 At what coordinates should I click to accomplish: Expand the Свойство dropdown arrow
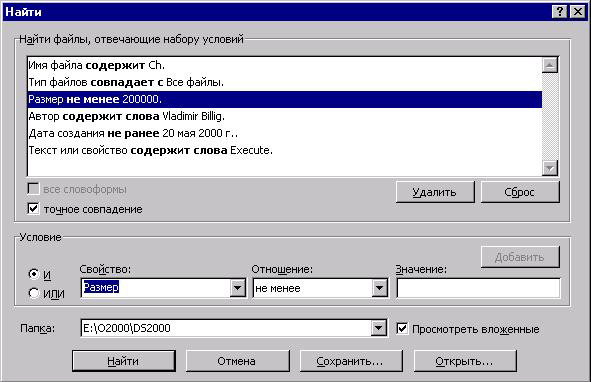[x=237, y=288]
